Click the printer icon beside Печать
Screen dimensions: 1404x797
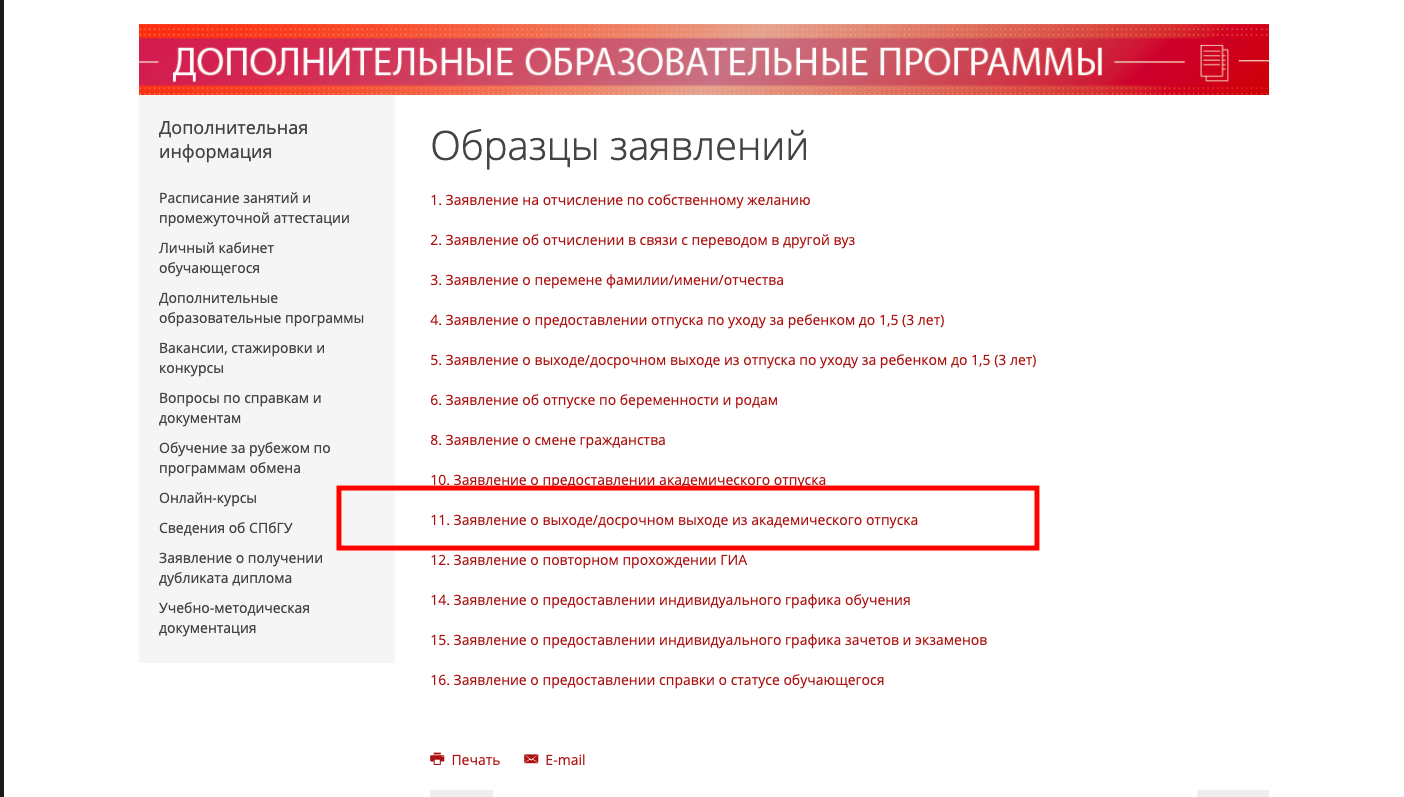[x=437, y=759]
